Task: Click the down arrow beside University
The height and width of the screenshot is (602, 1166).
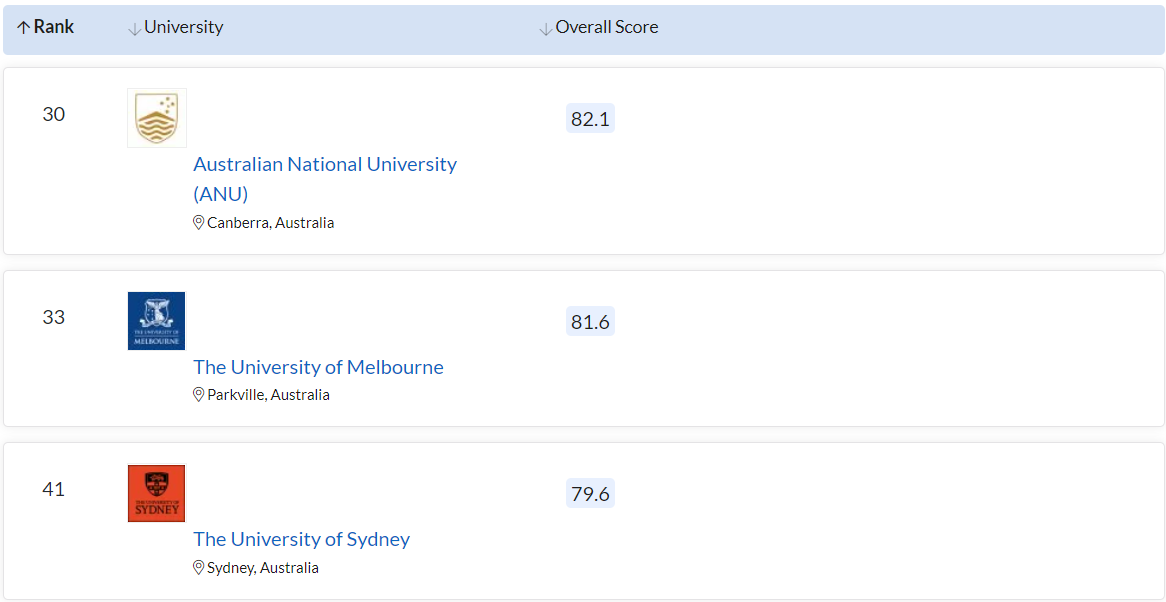Action: tap(135, 29)
